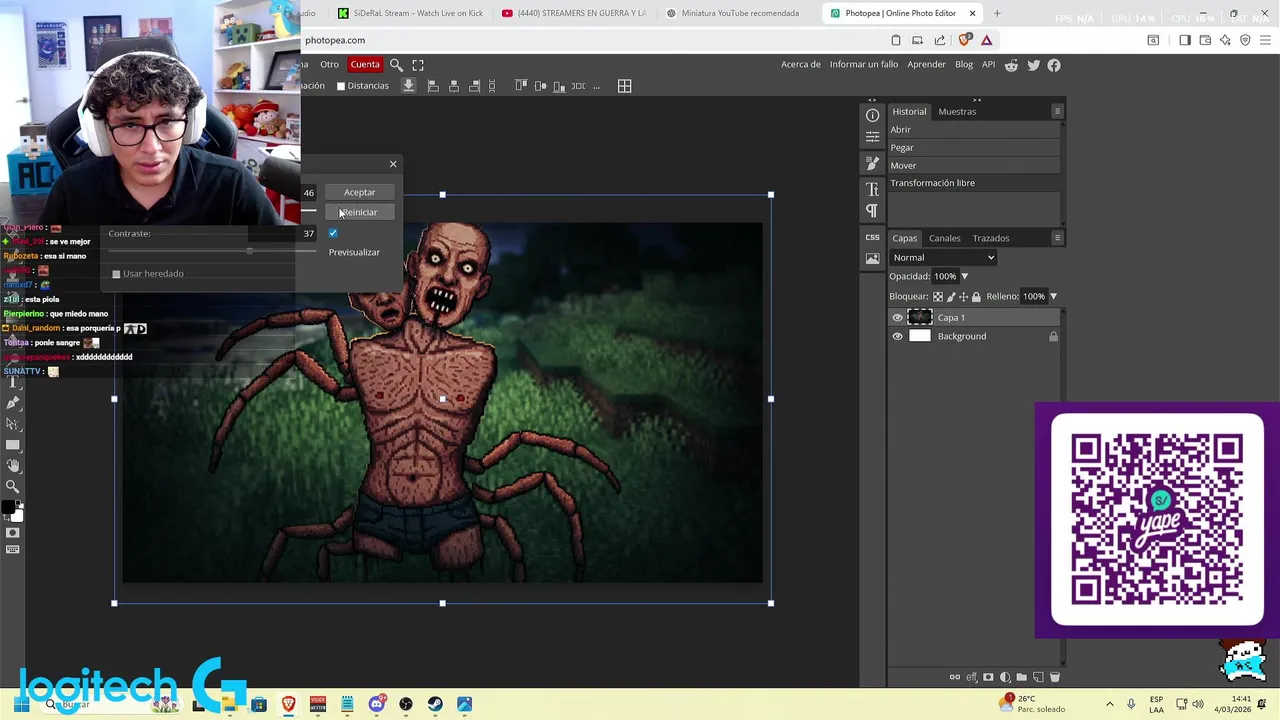Click the Reddit icon in header
Viewport: 1280px width, 720px height.
(1012, 65)
